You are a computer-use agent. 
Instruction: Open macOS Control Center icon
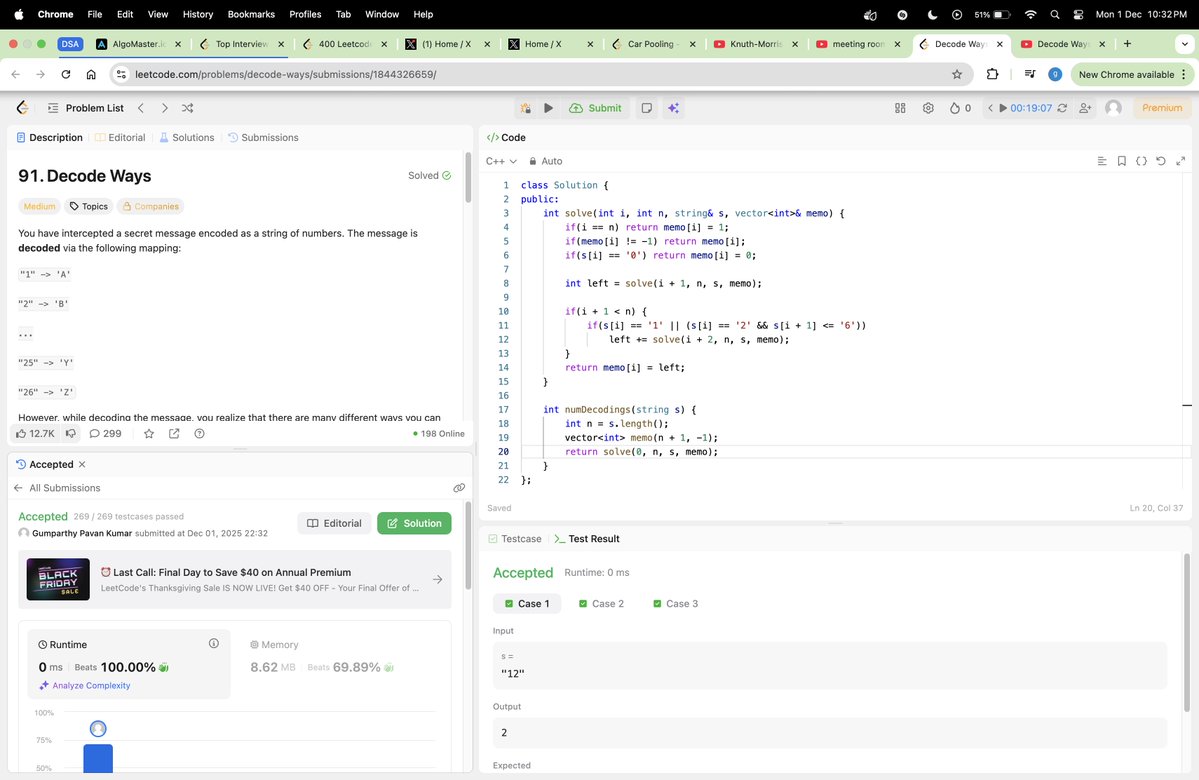pyautogui.click(x=1078, y=14)
